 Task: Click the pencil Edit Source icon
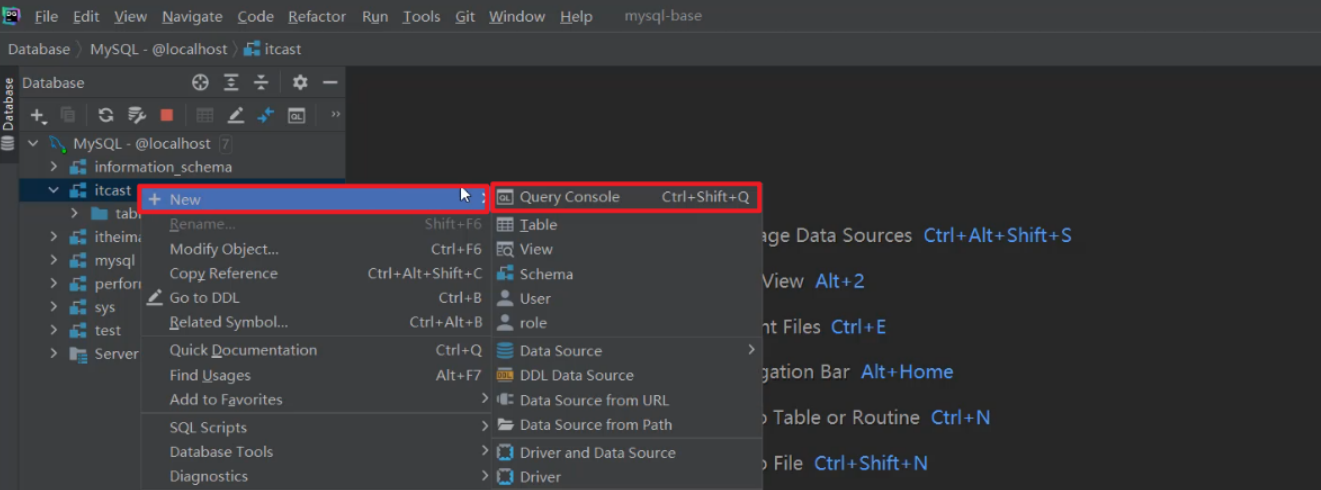(235, 115)
